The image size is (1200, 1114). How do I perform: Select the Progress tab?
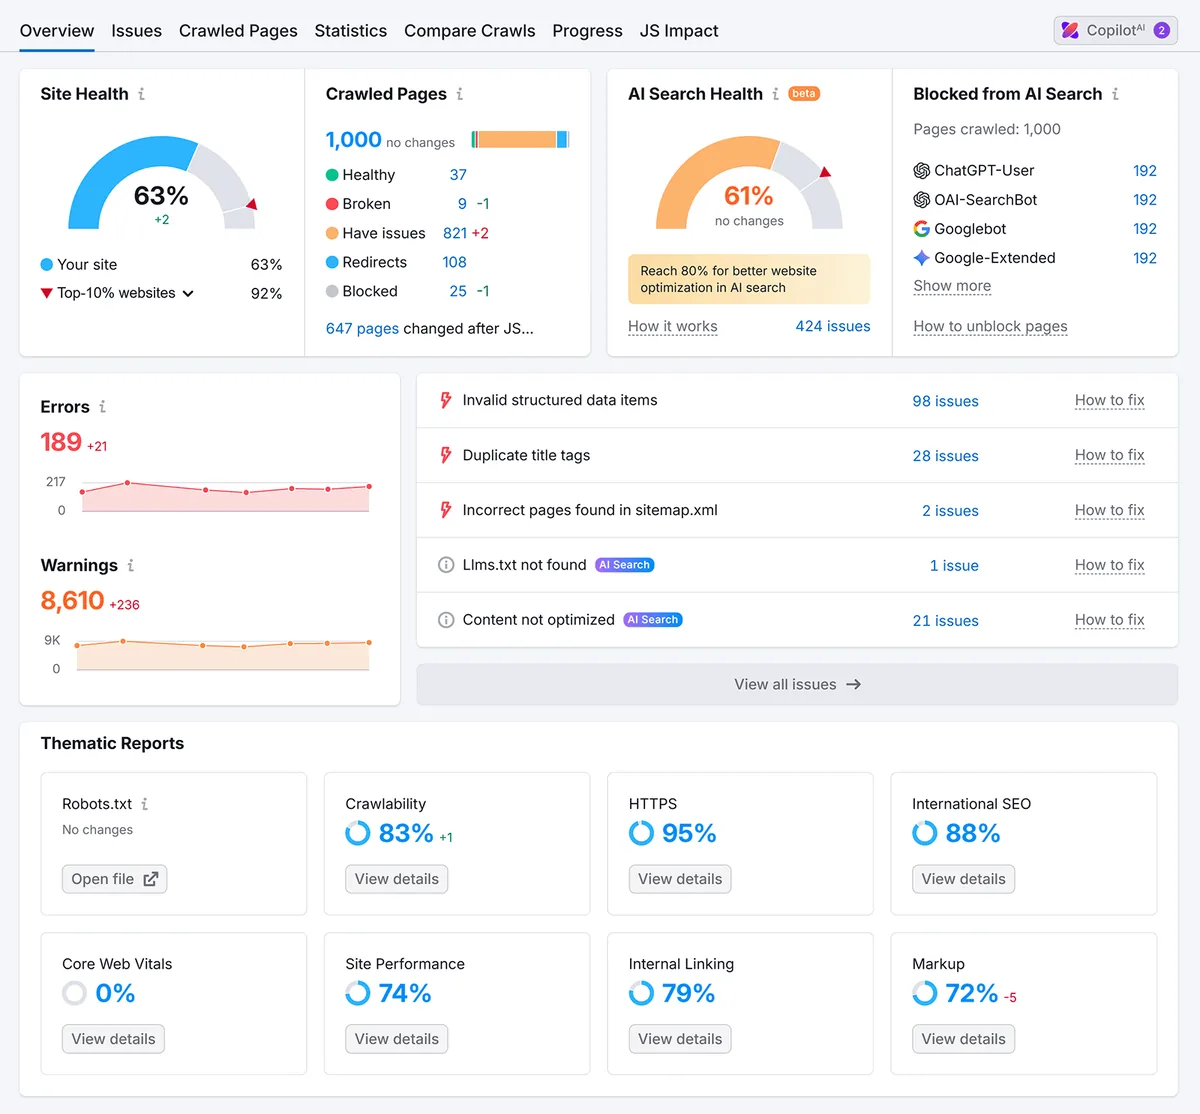[x=587, y=31]
